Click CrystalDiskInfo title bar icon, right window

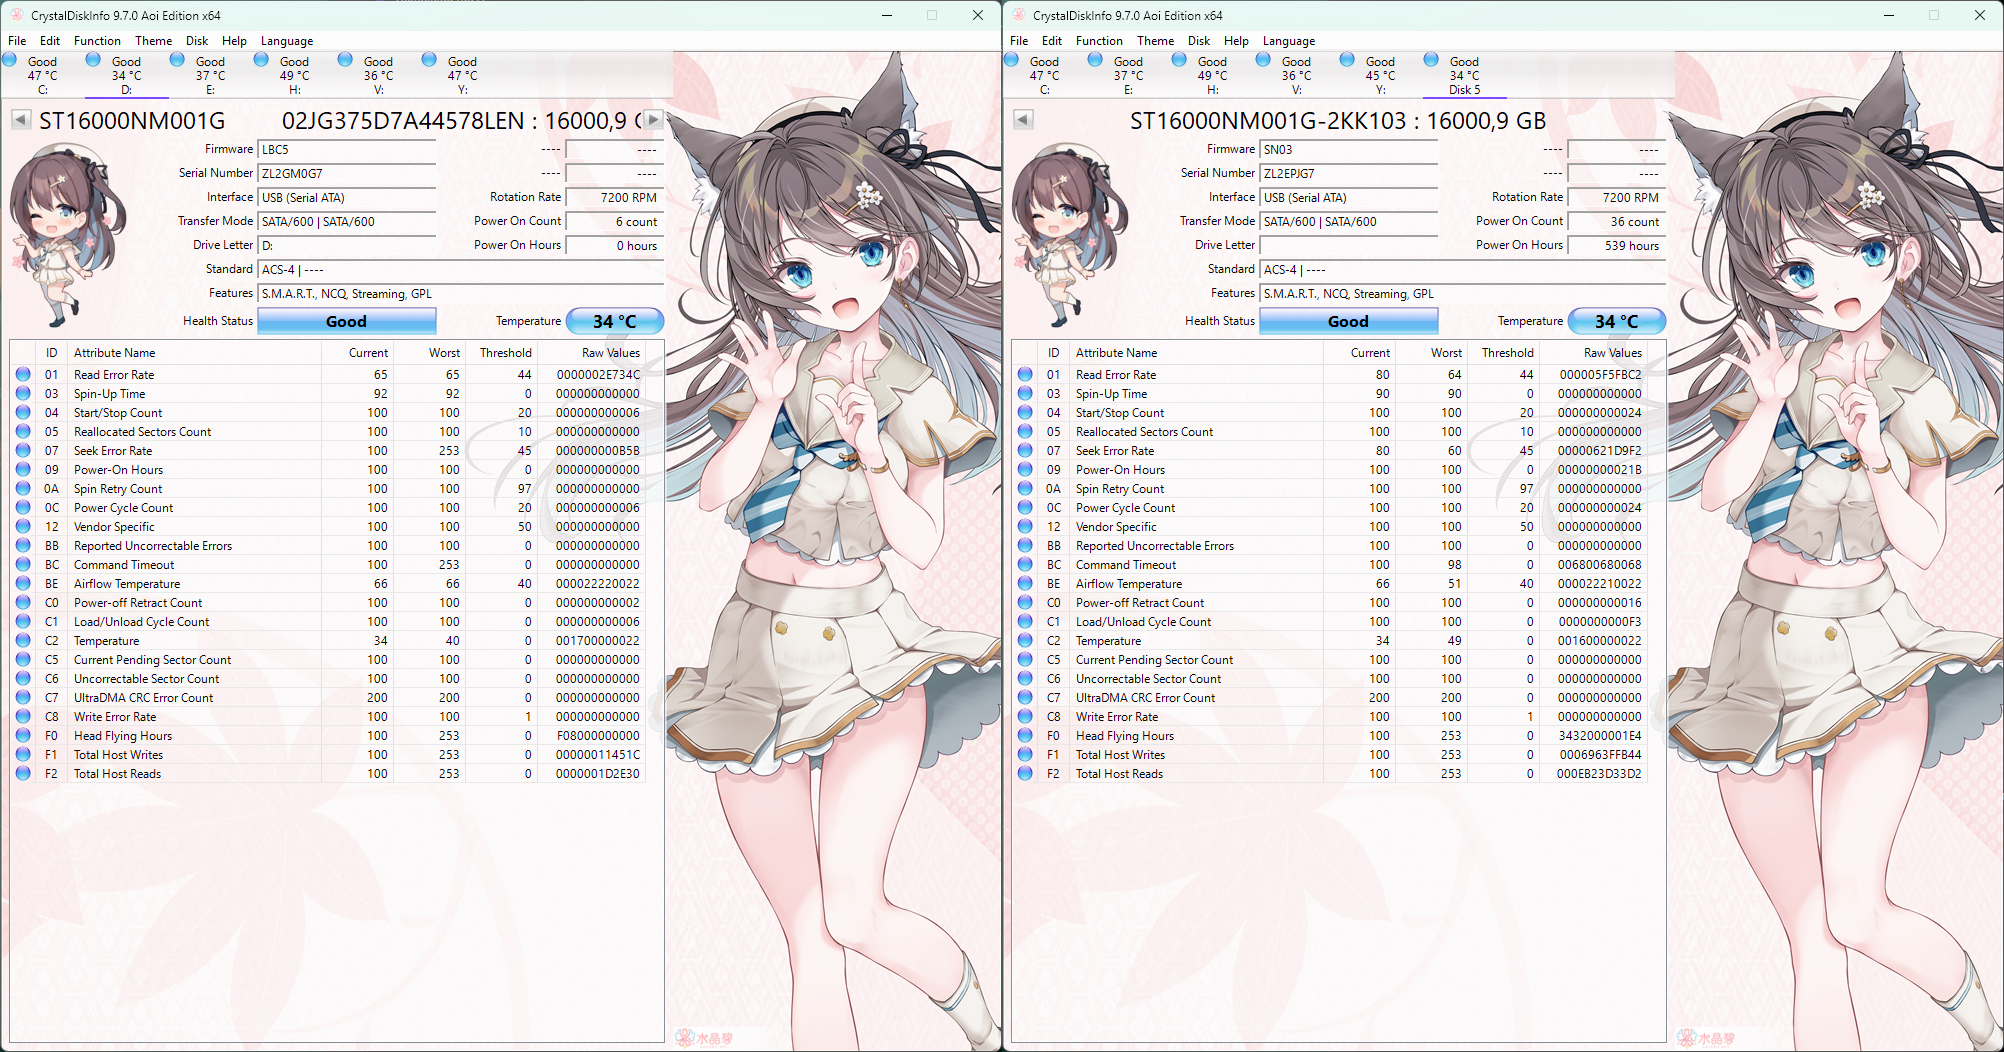coord(1018,15)
